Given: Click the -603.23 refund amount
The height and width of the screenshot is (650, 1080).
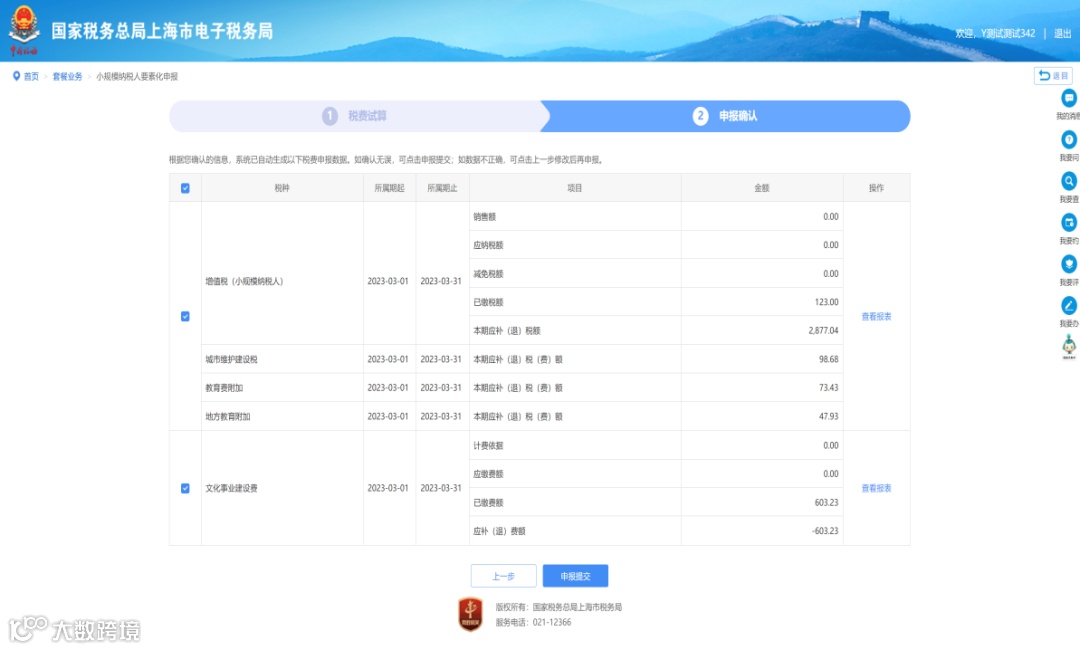Looking at the screenshot, I should point(825,531).
